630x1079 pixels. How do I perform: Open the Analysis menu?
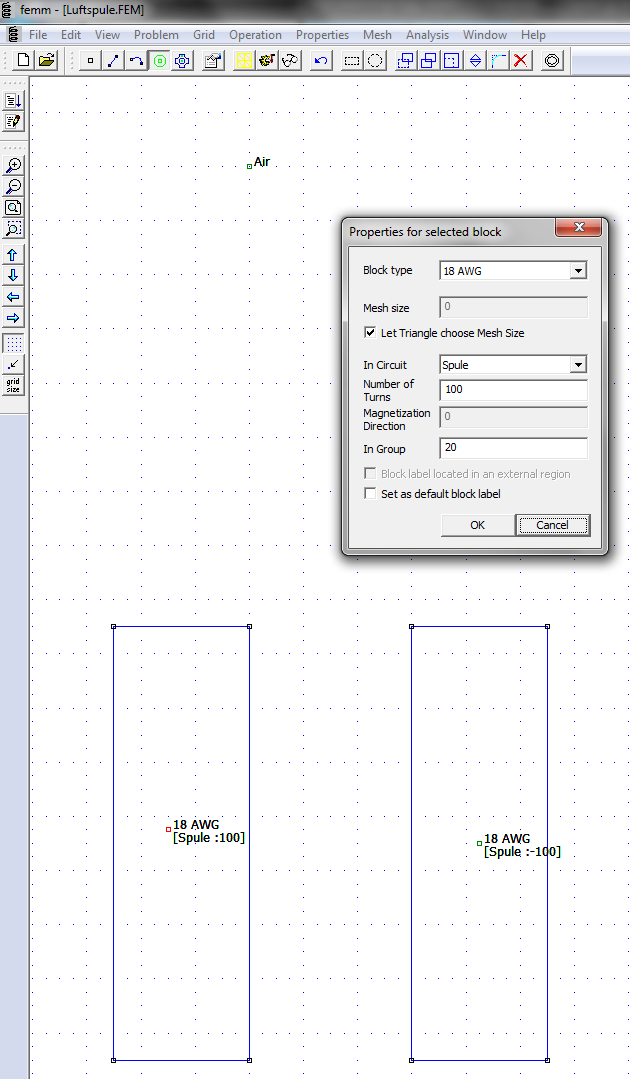427,34
